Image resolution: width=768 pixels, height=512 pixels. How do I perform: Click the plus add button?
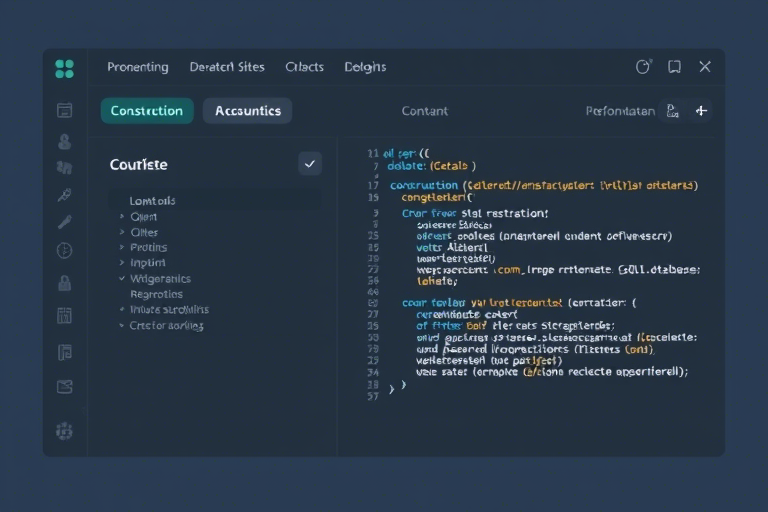pos(701,111)
